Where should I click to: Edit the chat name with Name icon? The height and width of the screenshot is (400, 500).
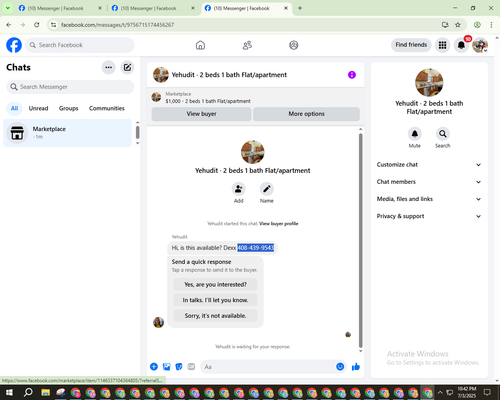[x=267, y=189]
